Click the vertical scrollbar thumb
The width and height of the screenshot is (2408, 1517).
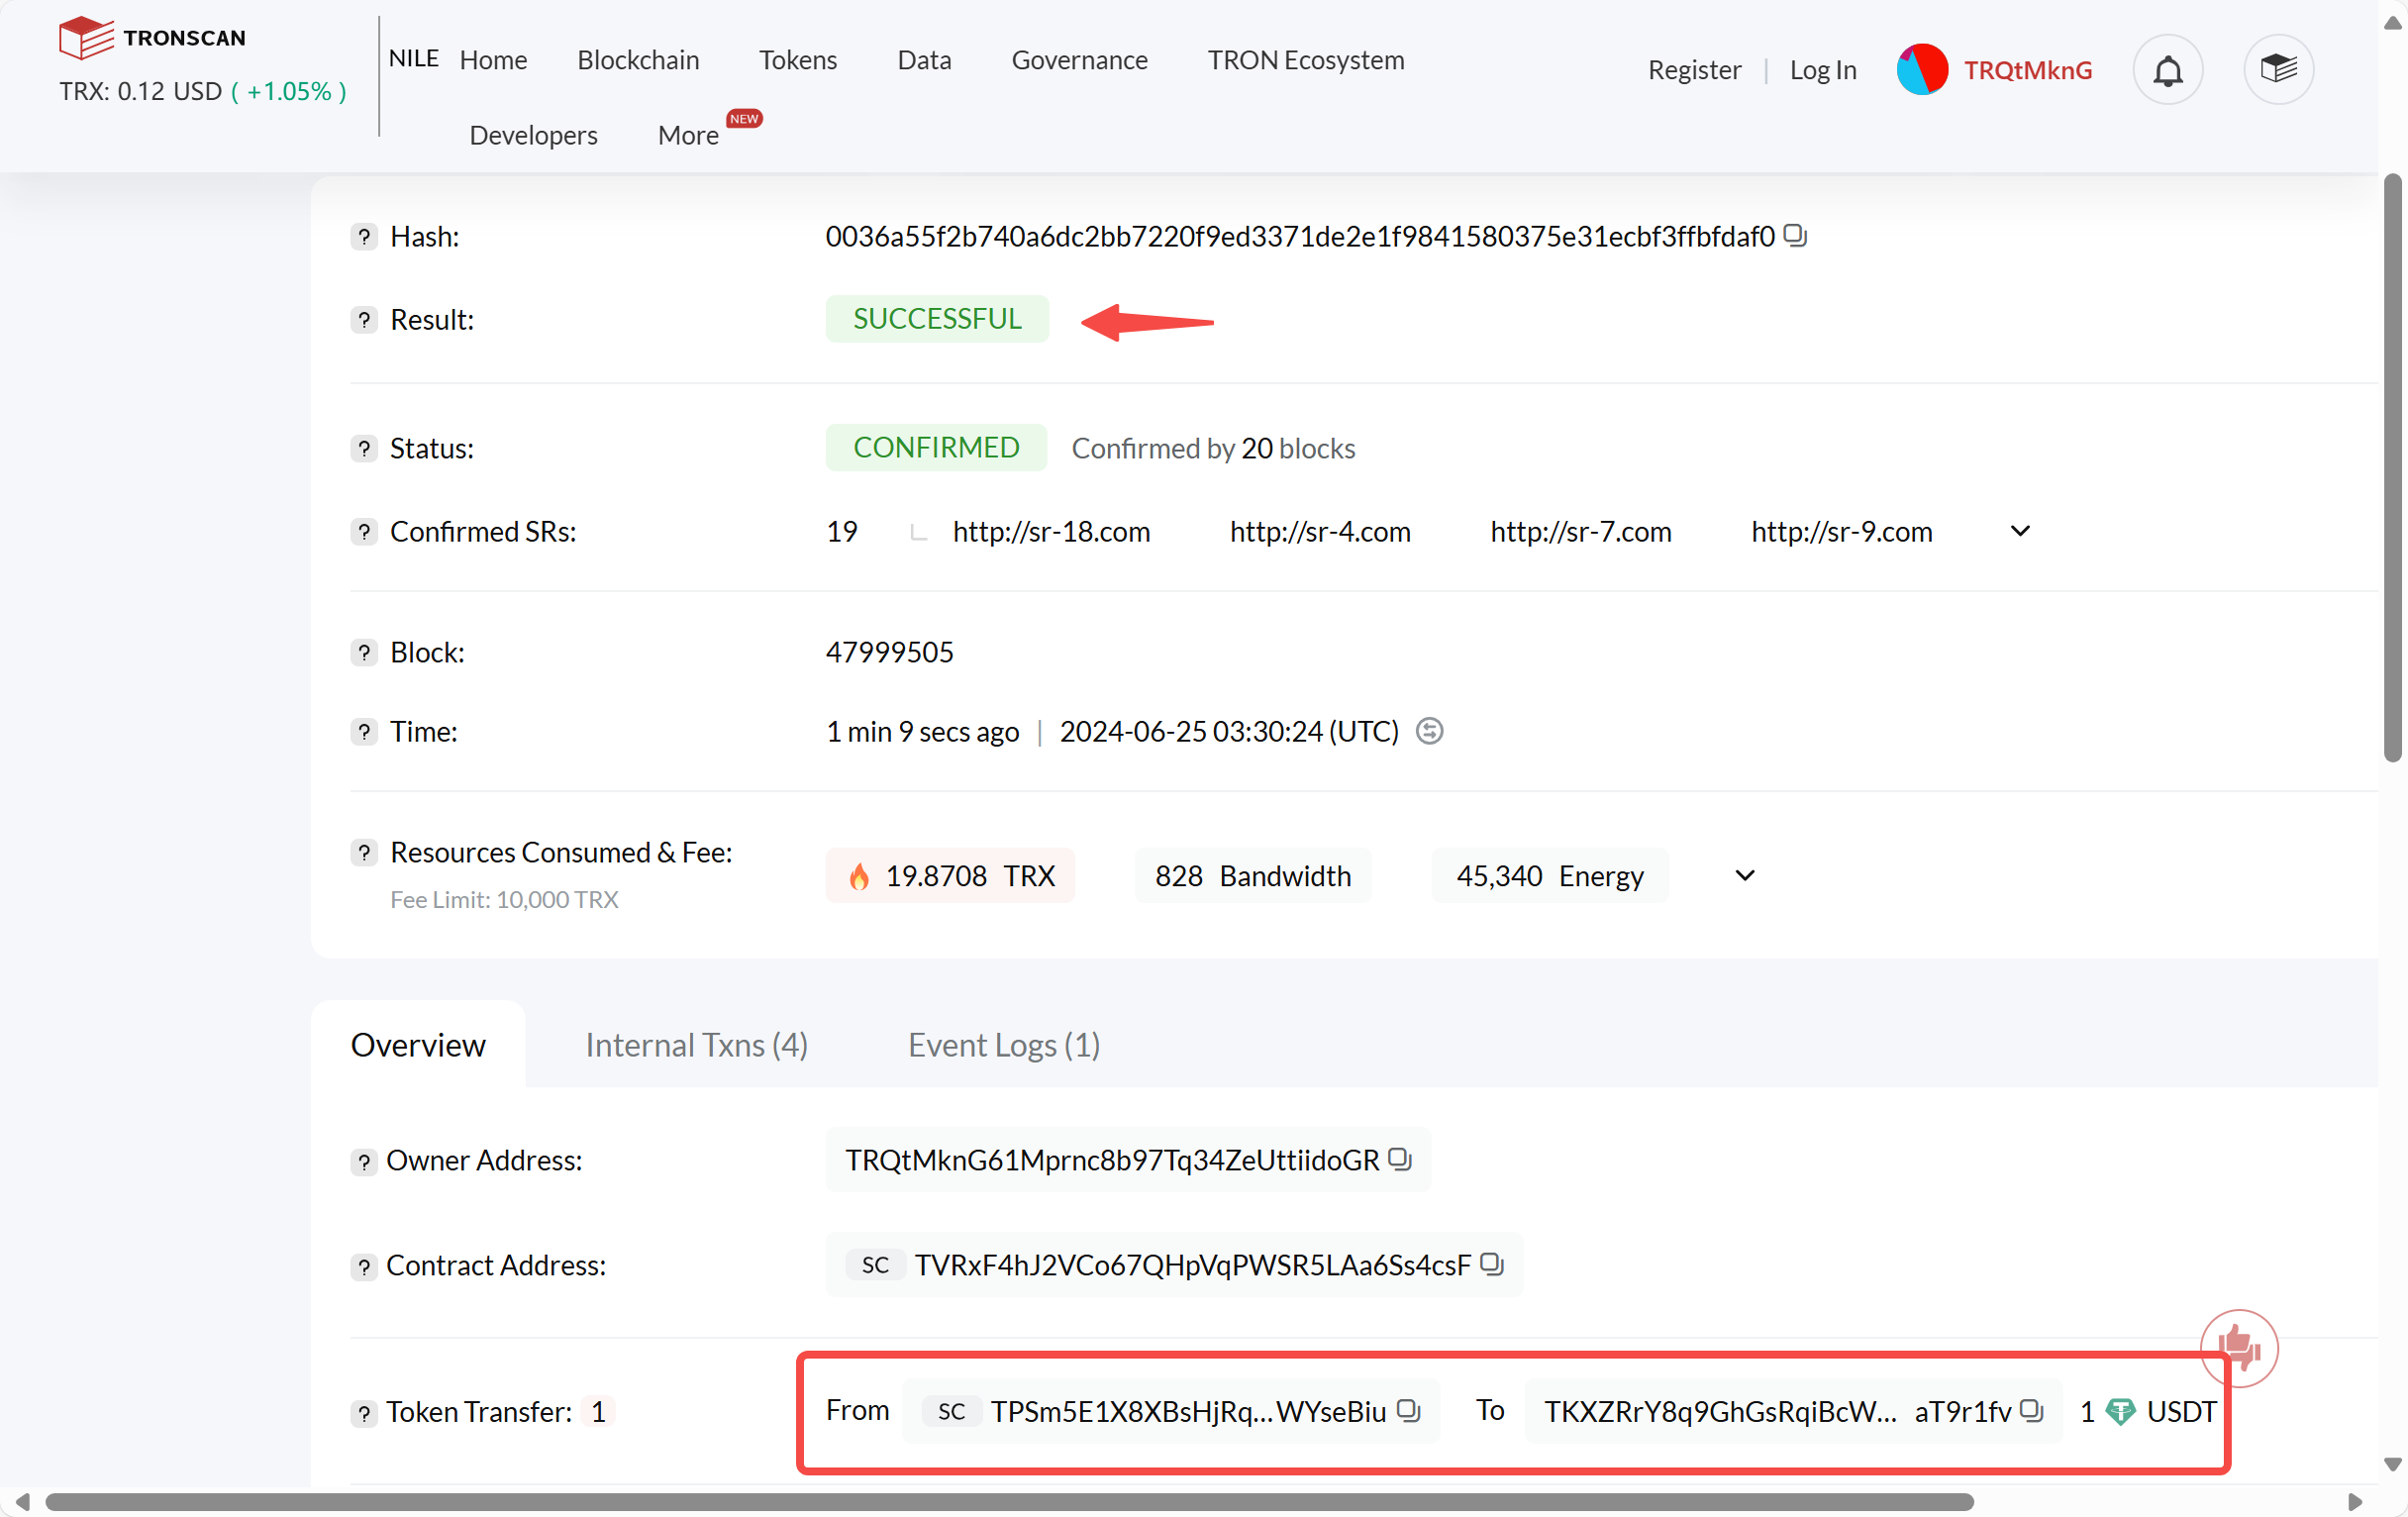(x=2391, y=468)
